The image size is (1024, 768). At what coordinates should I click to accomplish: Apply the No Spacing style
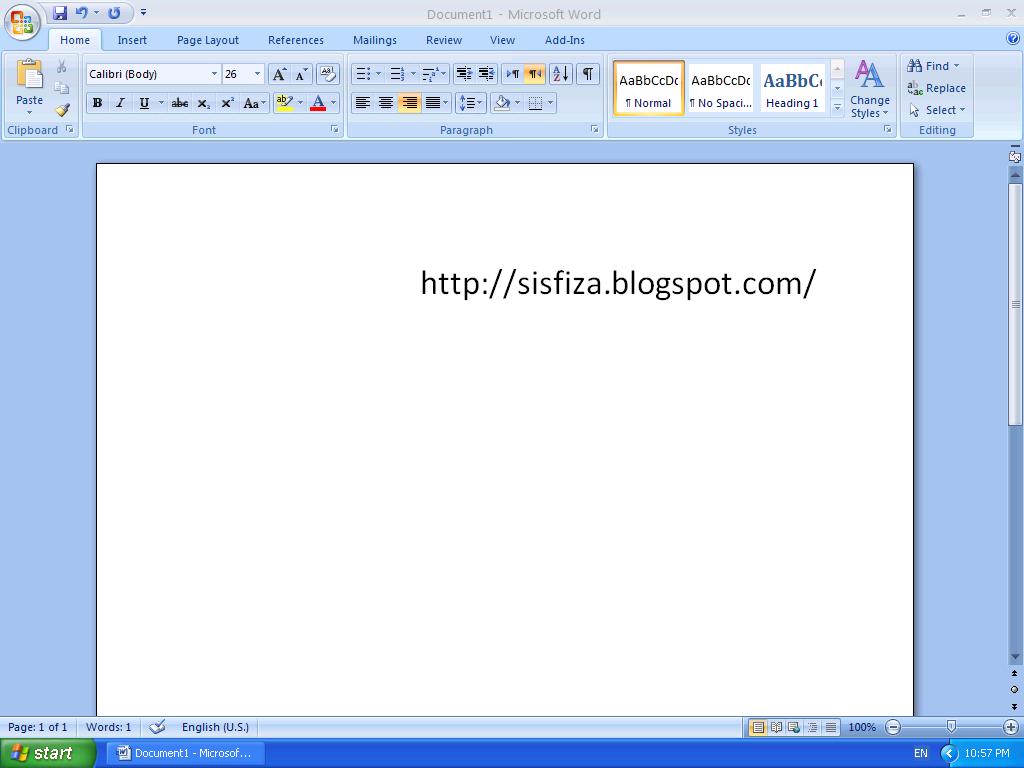721,88
